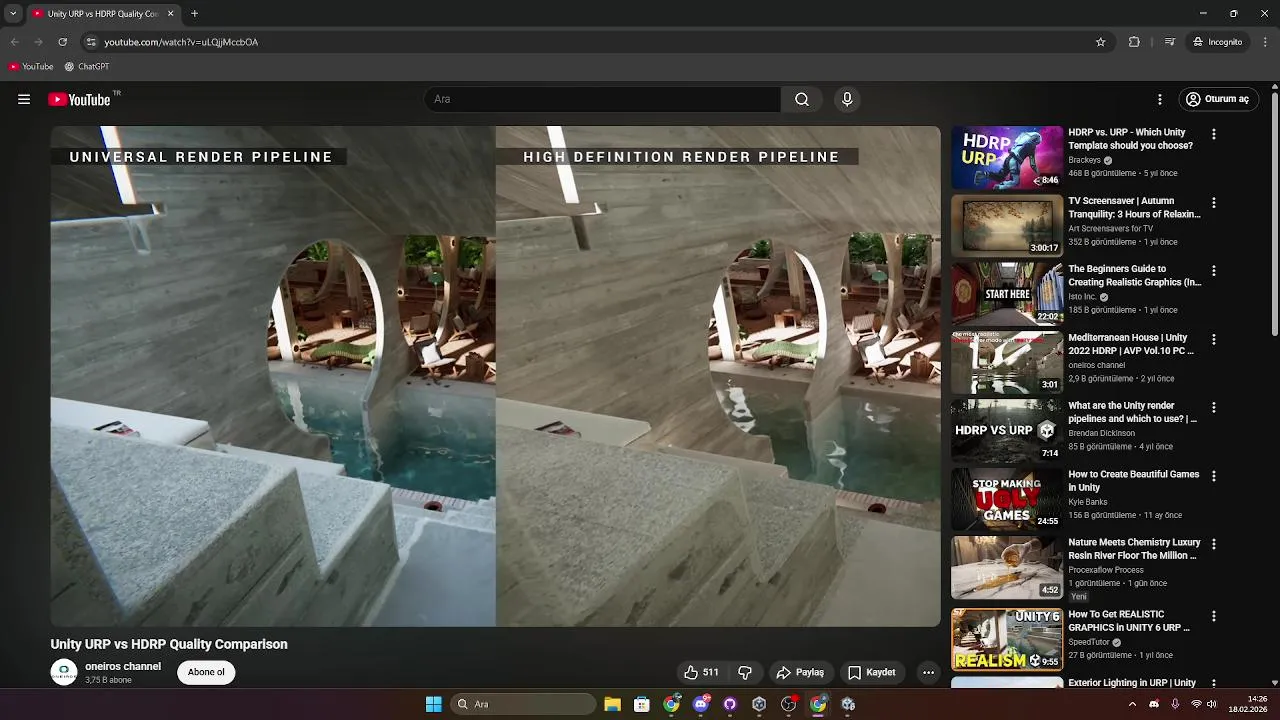Click Kaydet save button

(x=871, y=672)
